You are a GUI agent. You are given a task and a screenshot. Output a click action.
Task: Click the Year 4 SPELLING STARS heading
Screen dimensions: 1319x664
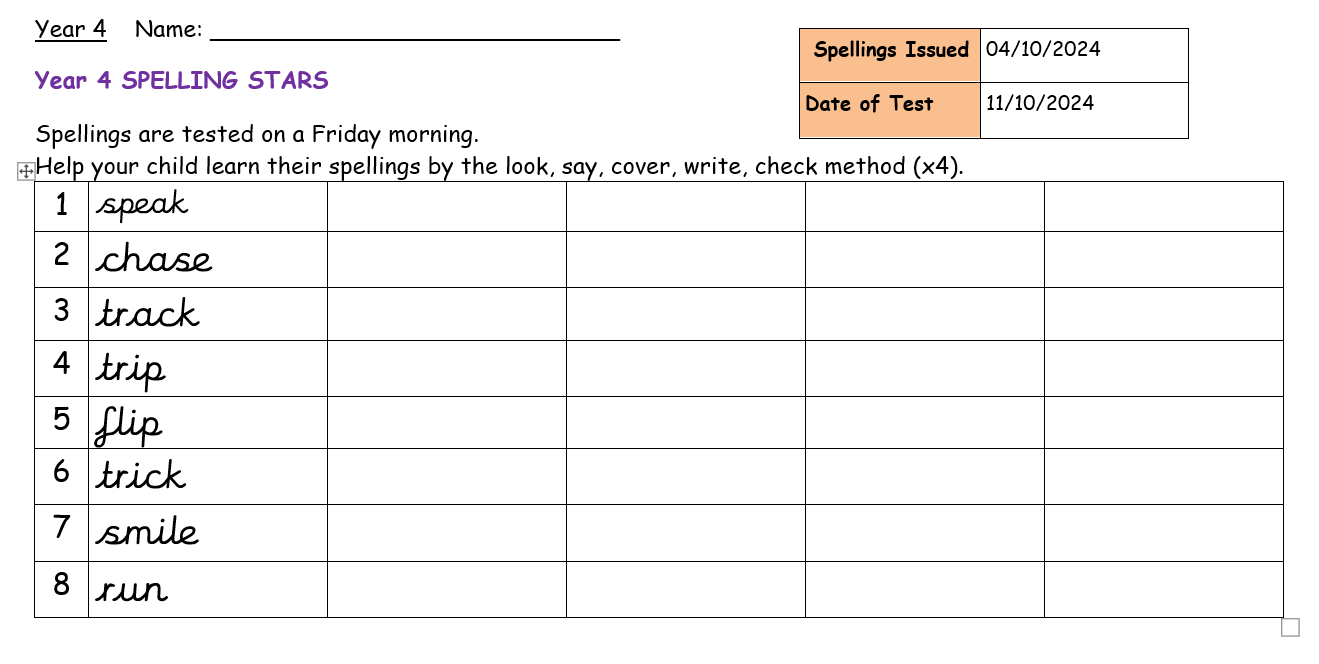tap(181, 81)
